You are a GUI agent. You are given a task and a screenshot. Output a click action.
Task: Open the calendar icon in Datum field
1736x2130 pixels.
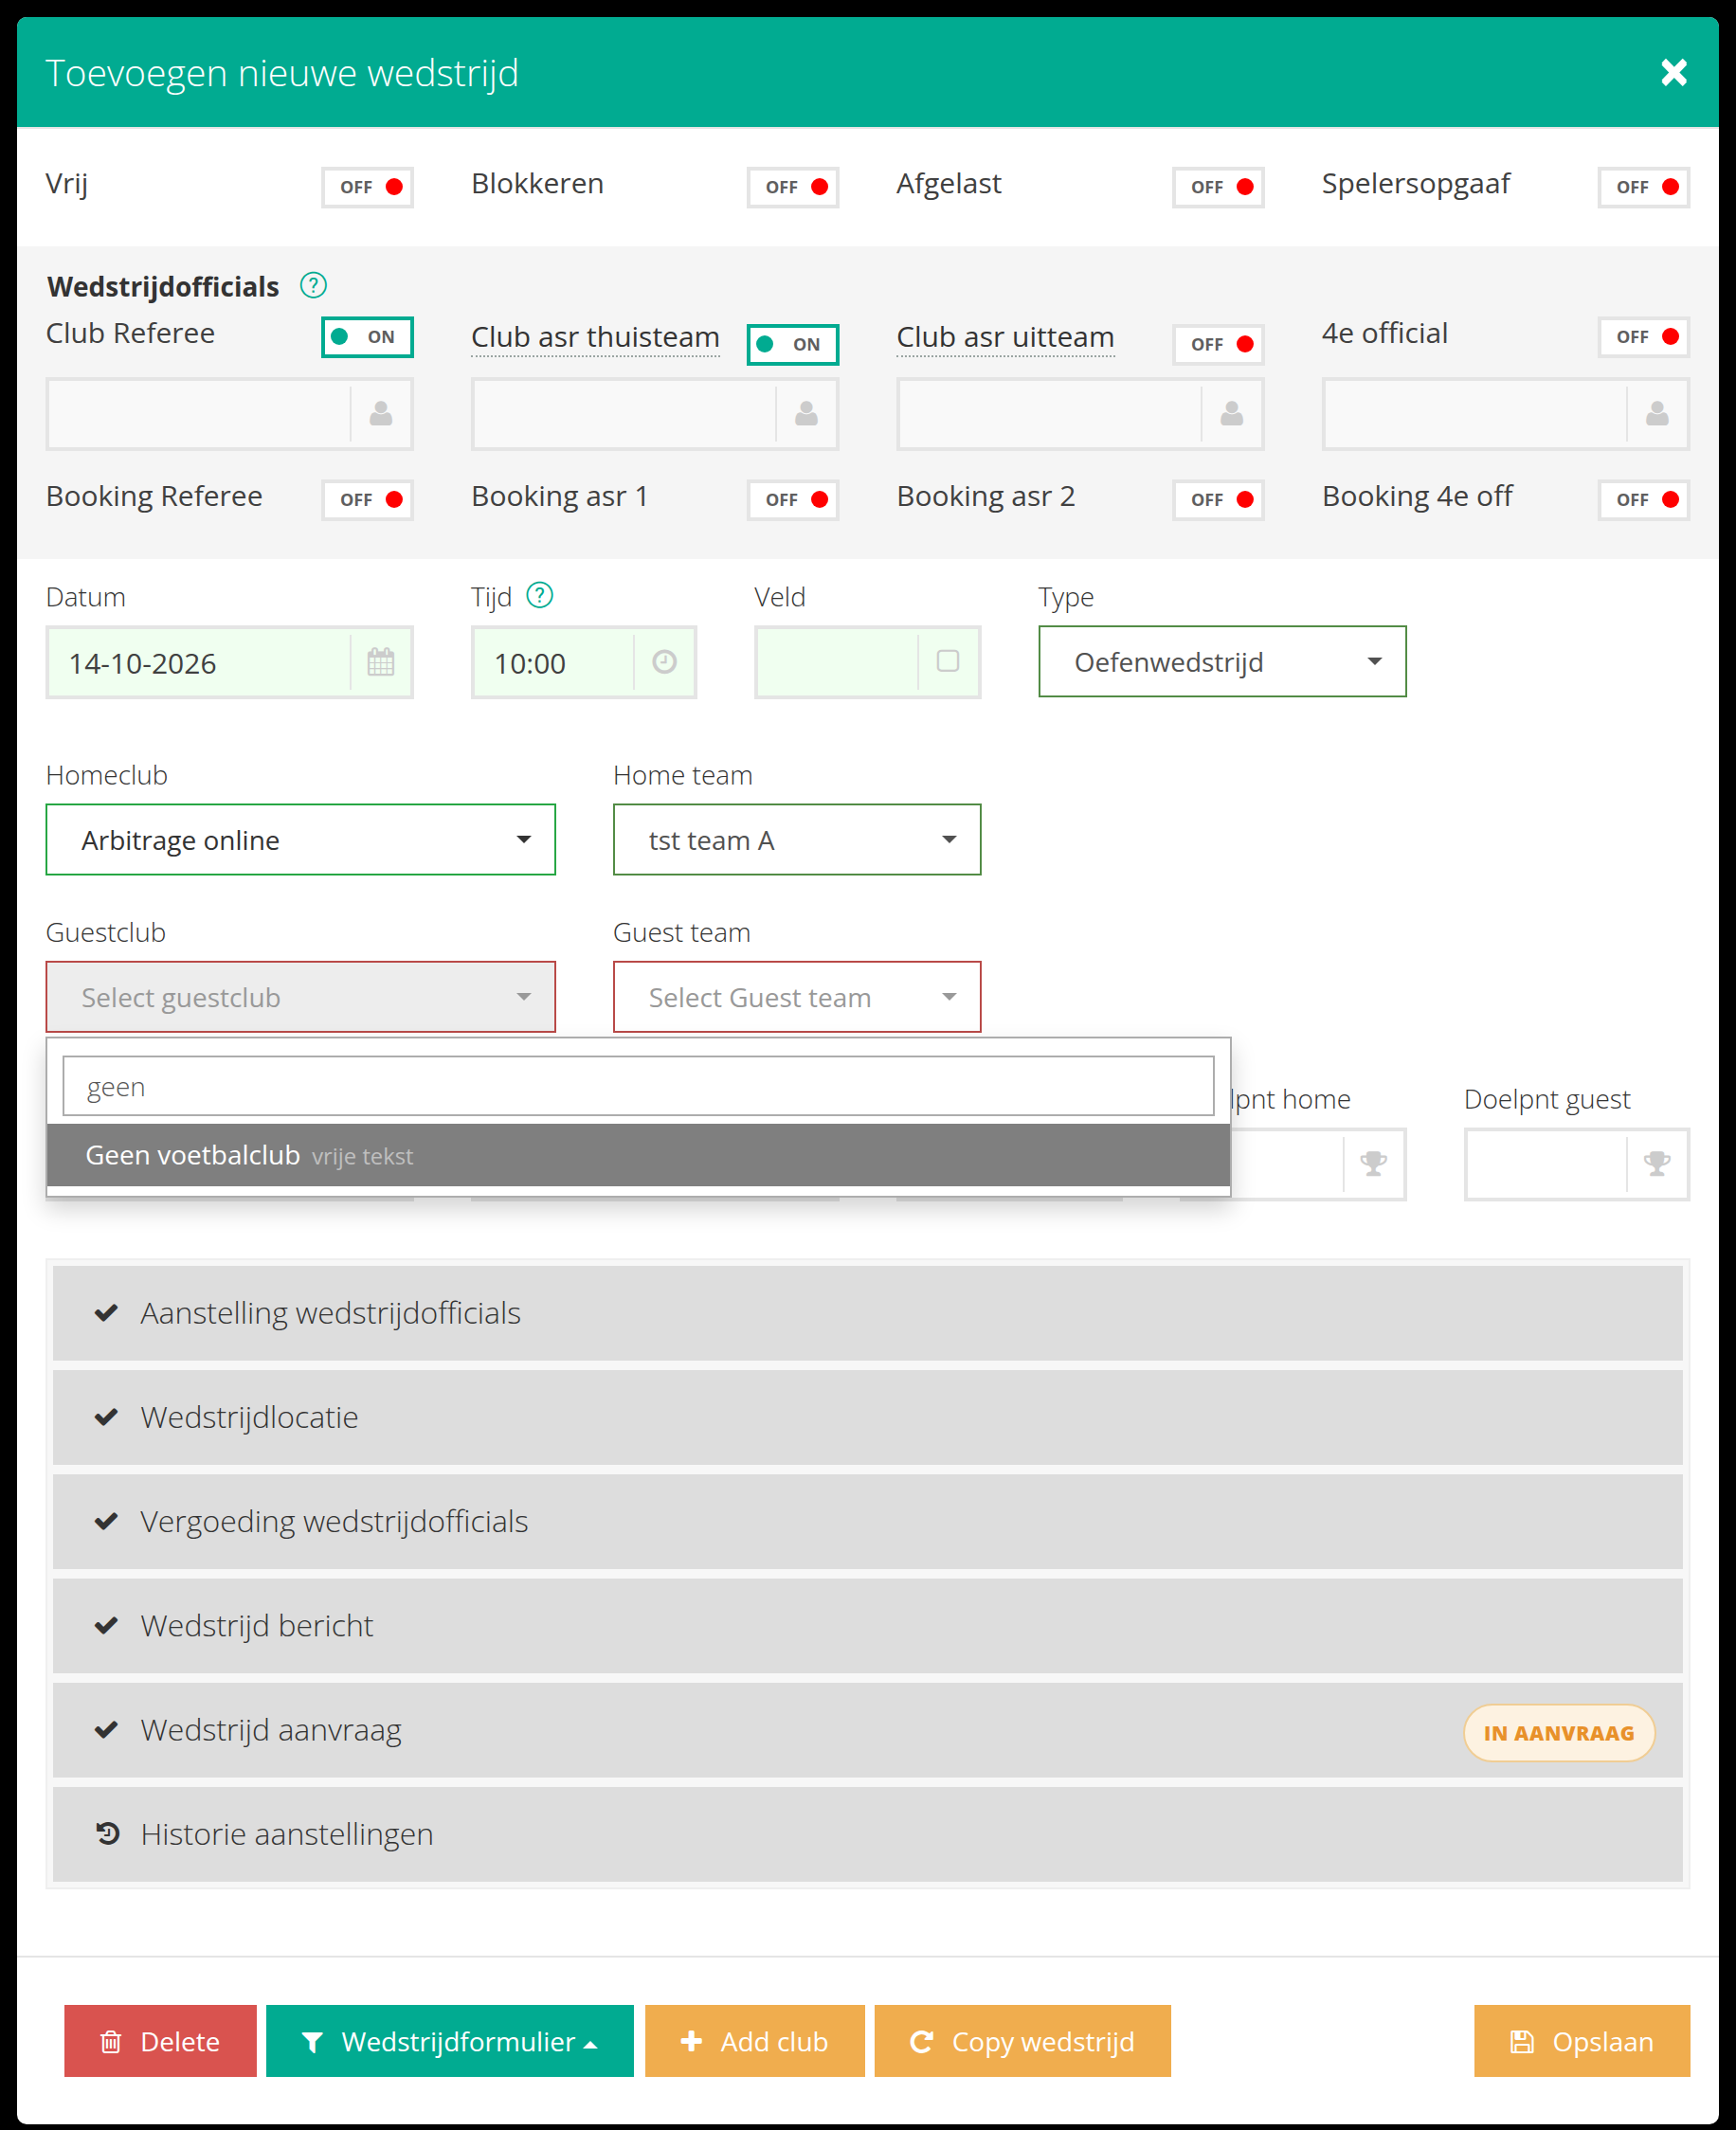pos(381,662)
